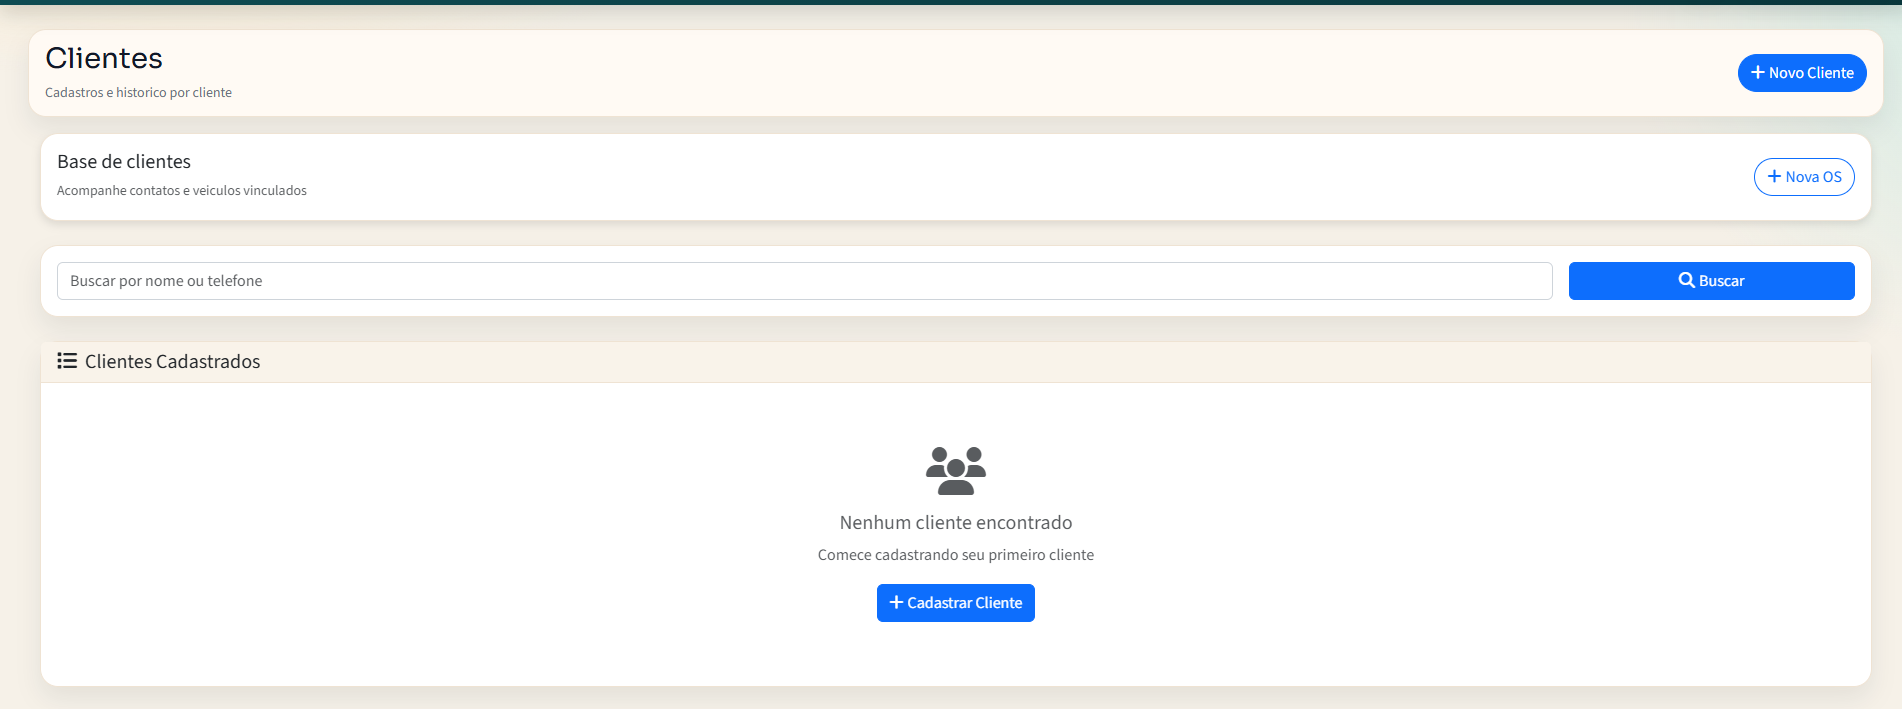Click the blue Buscar search button
The width and height of the screenshot is (1902, 709).
click(1711, 281)
